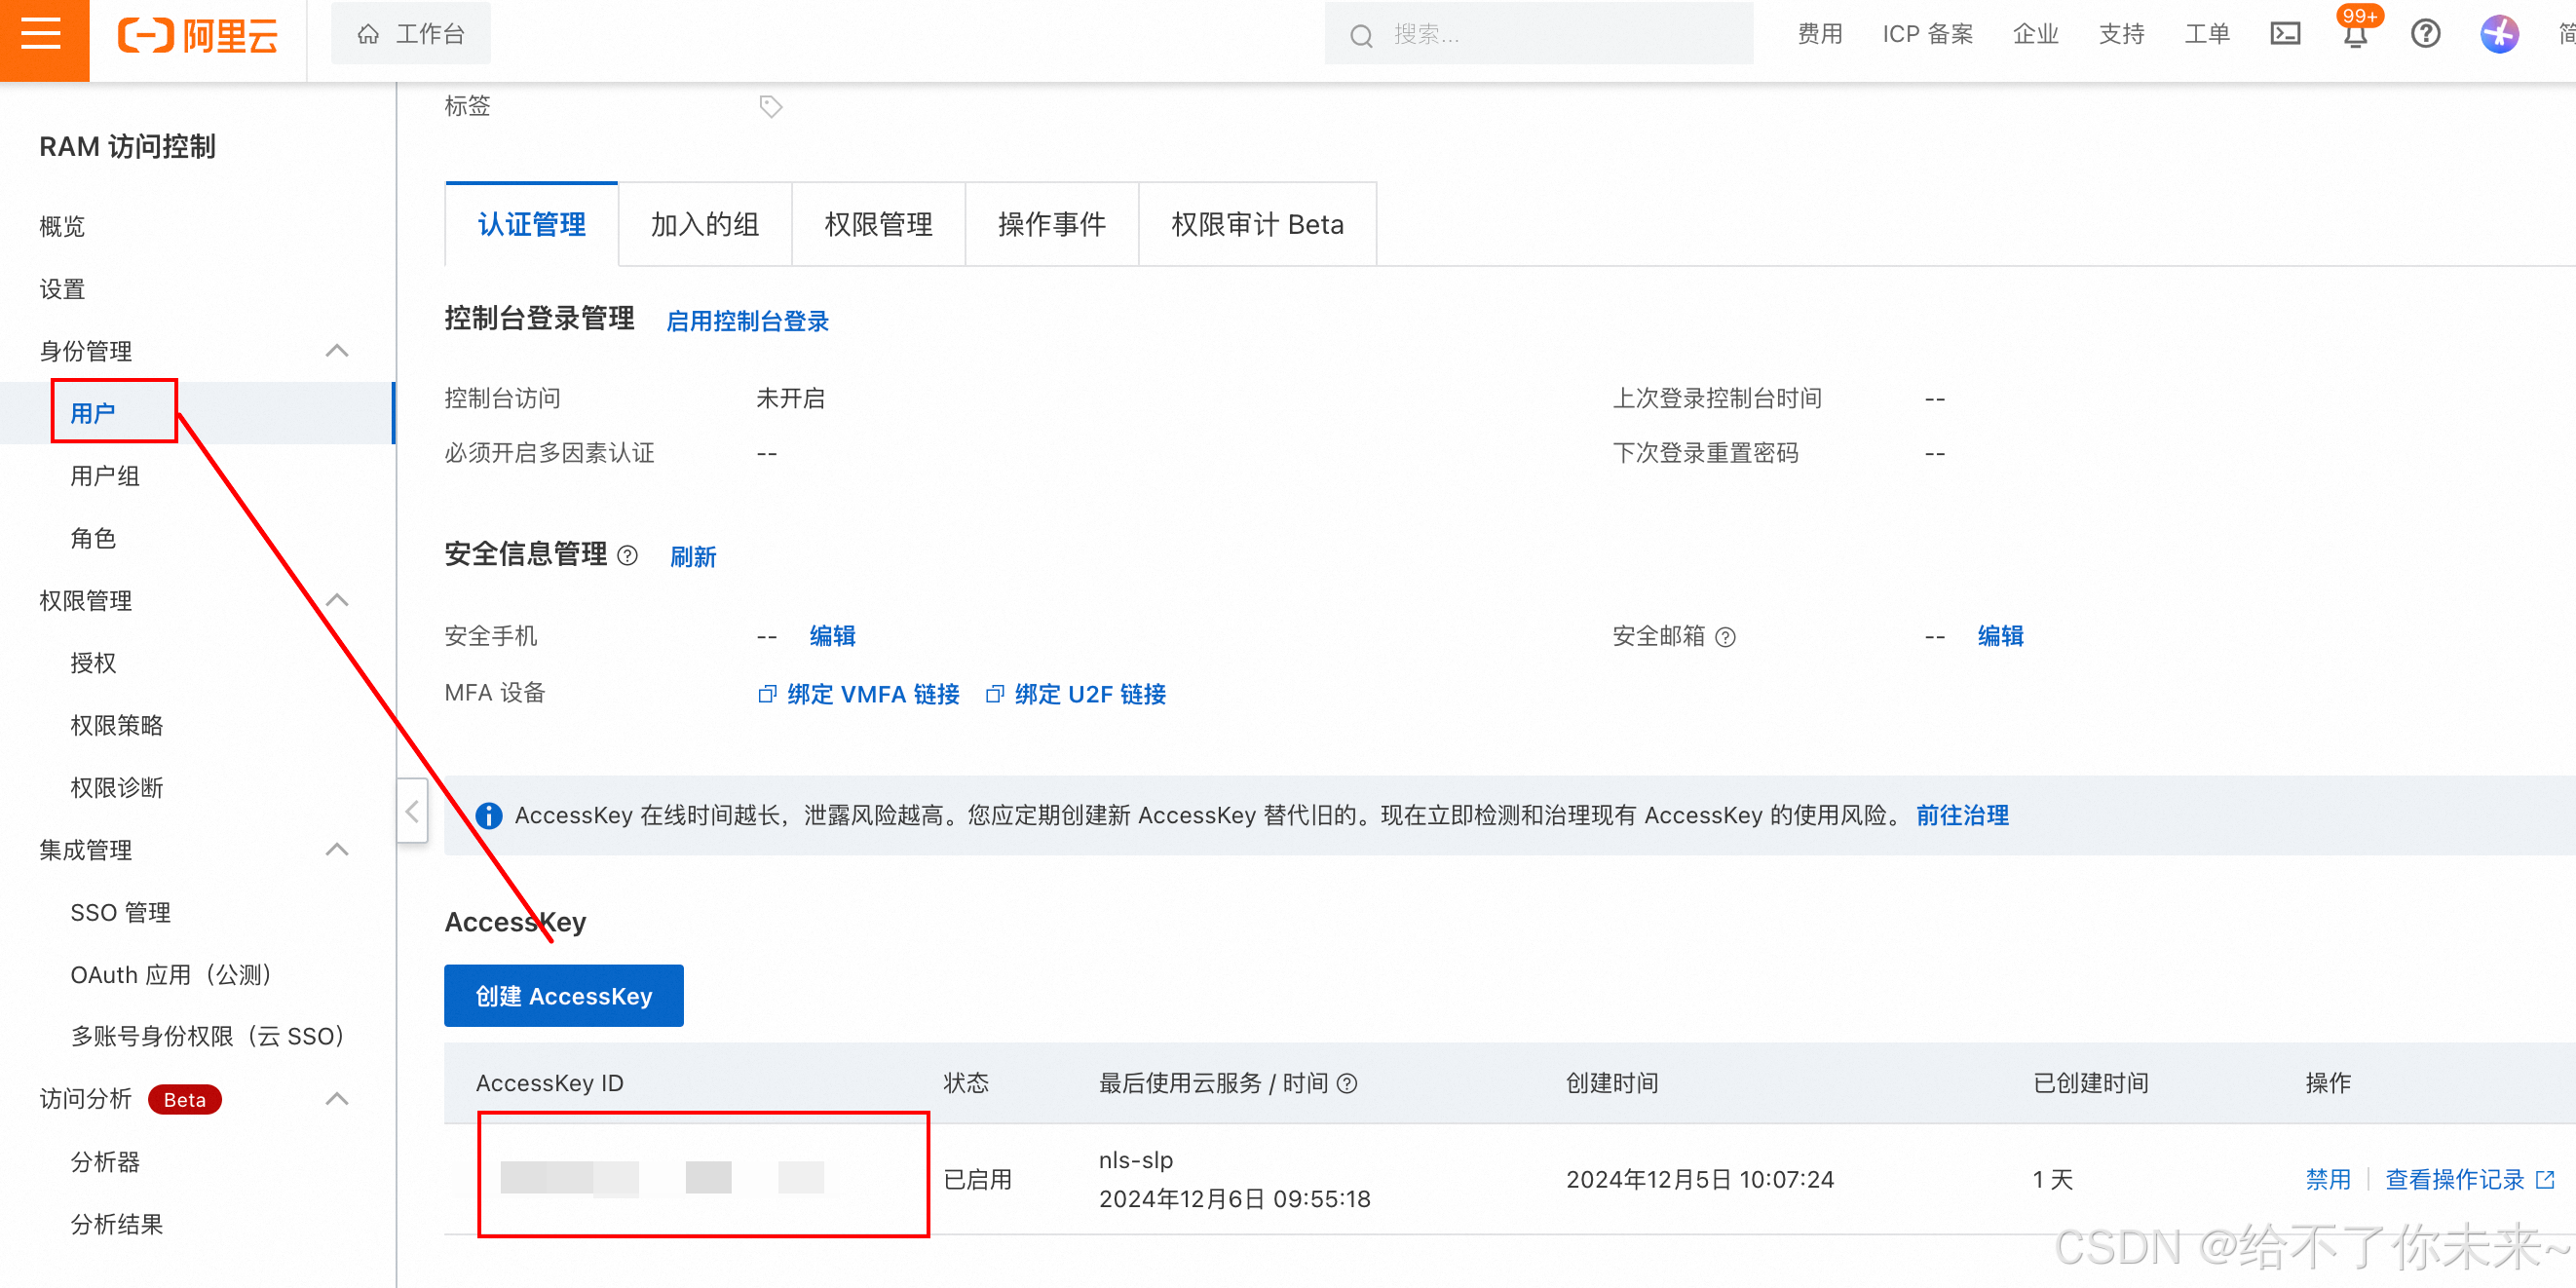
Task: Collapse the 访问分析 Beta section
Action: (337, 1099)
